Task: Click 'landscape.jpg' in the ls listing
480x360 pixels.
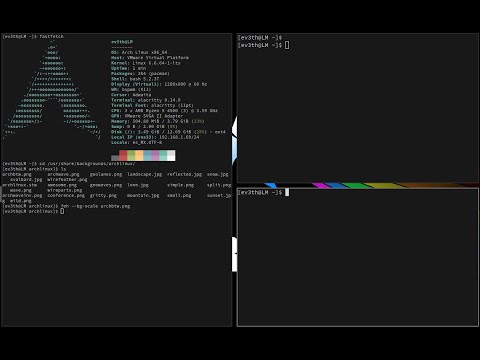Action: pos(145,174)
